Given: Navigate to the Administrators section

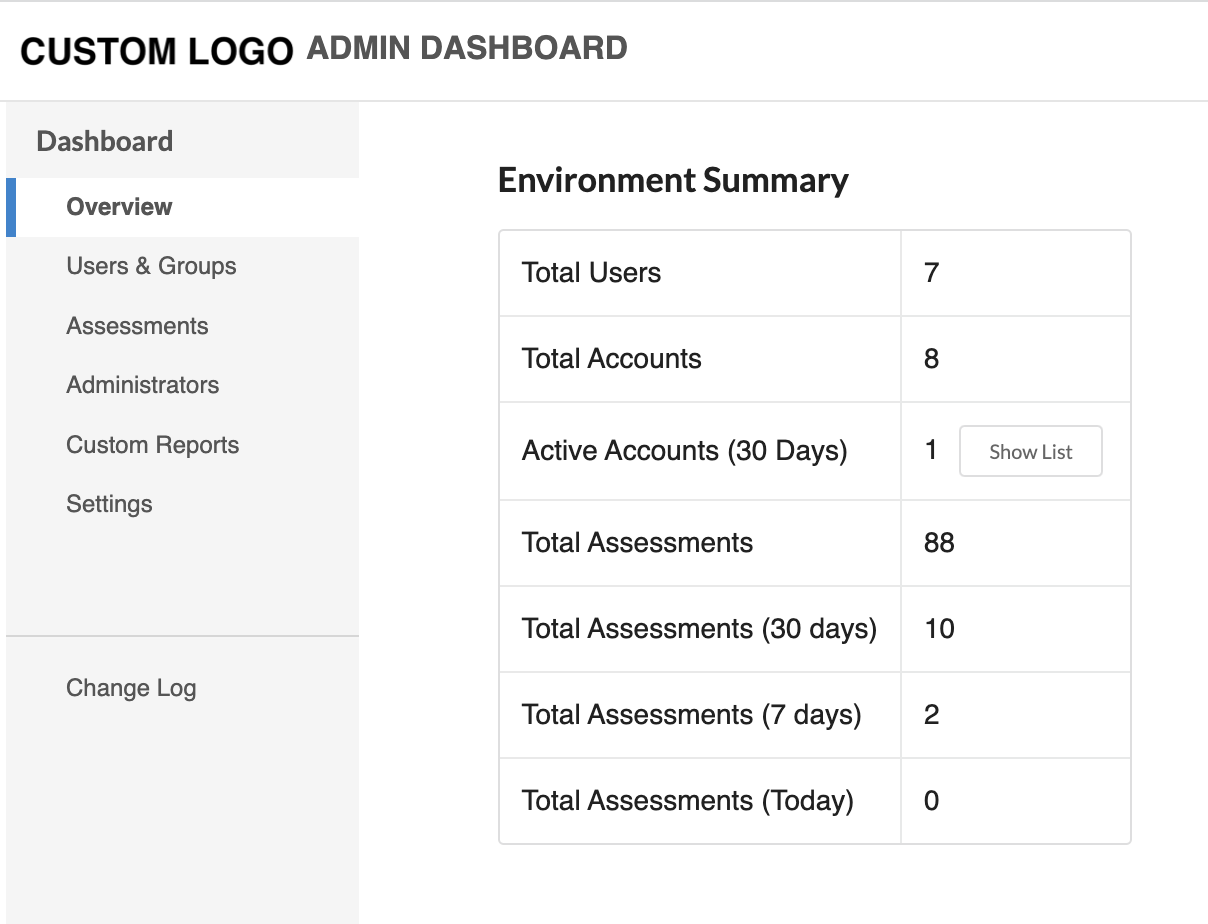Looking at the screenshot, I should (142, 385).
